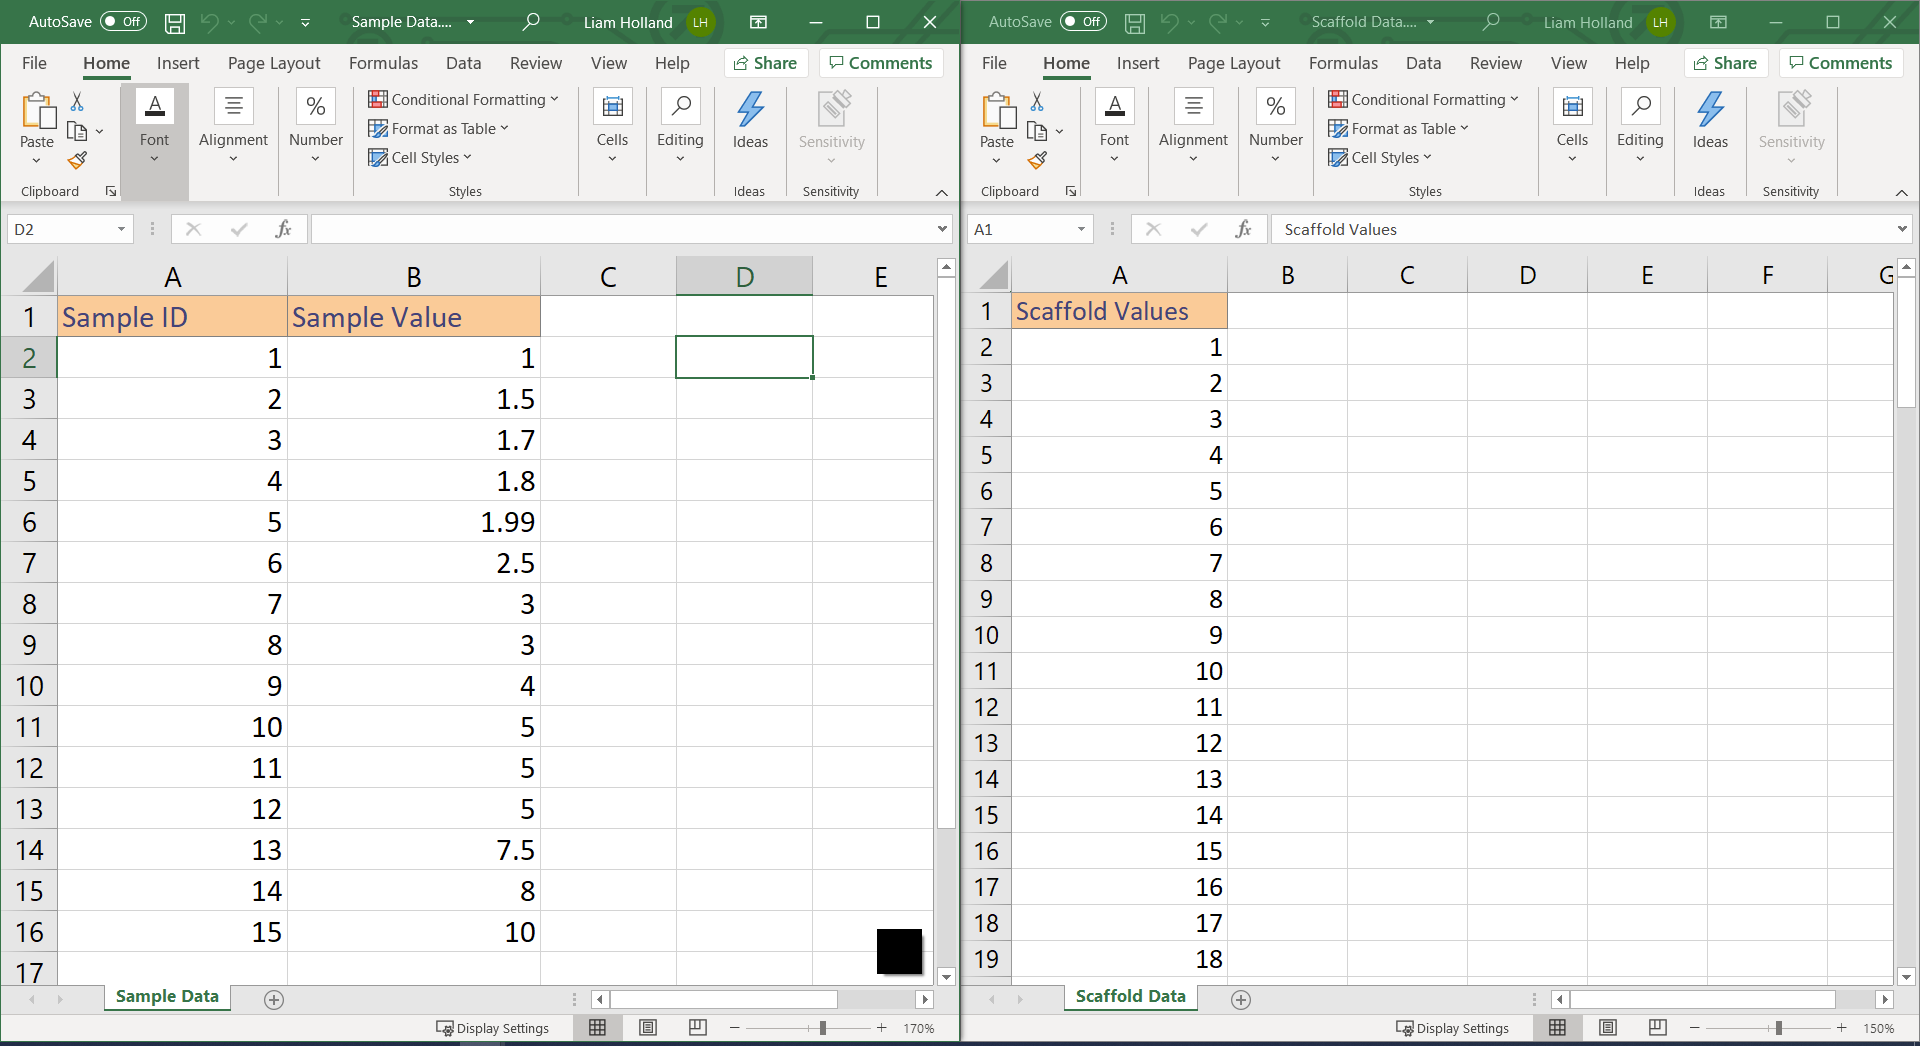Click the Insert Function fx icon in left window
Screen dimensions: 1920x1046
(x=283, y=229)
